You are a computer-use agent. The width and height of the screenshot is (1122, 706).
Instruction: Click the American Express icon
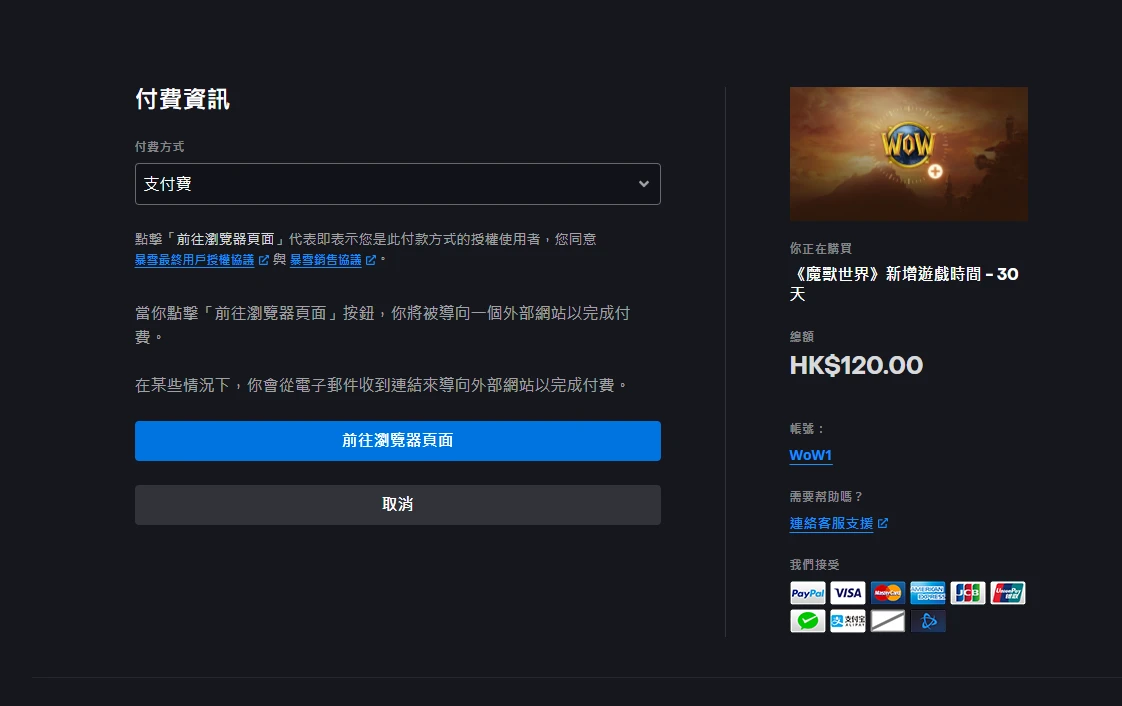point(927,593)
